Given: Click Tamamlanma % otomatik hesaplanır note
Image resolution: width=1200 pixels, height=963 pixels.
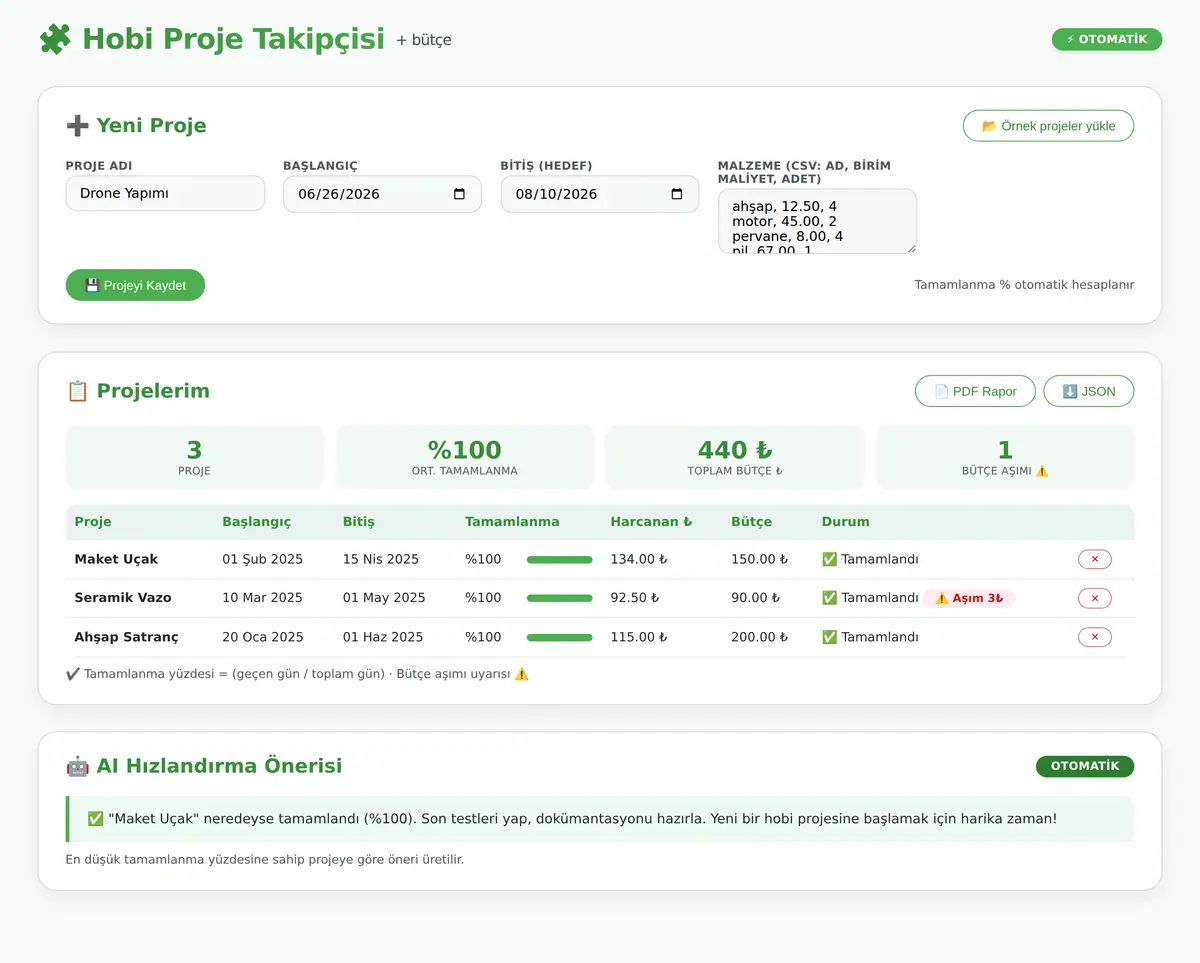Looking at the screenshot, I should (x=1024, y=285).
